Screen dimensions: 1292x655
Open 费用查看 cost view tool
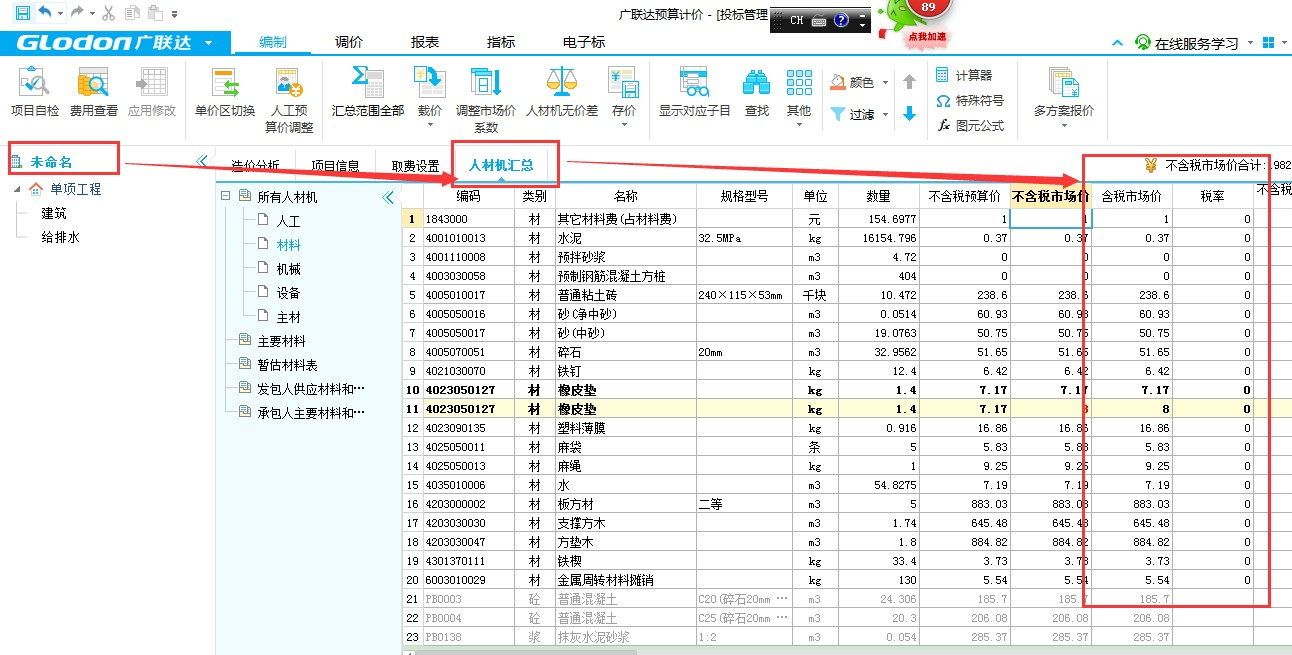93,84
